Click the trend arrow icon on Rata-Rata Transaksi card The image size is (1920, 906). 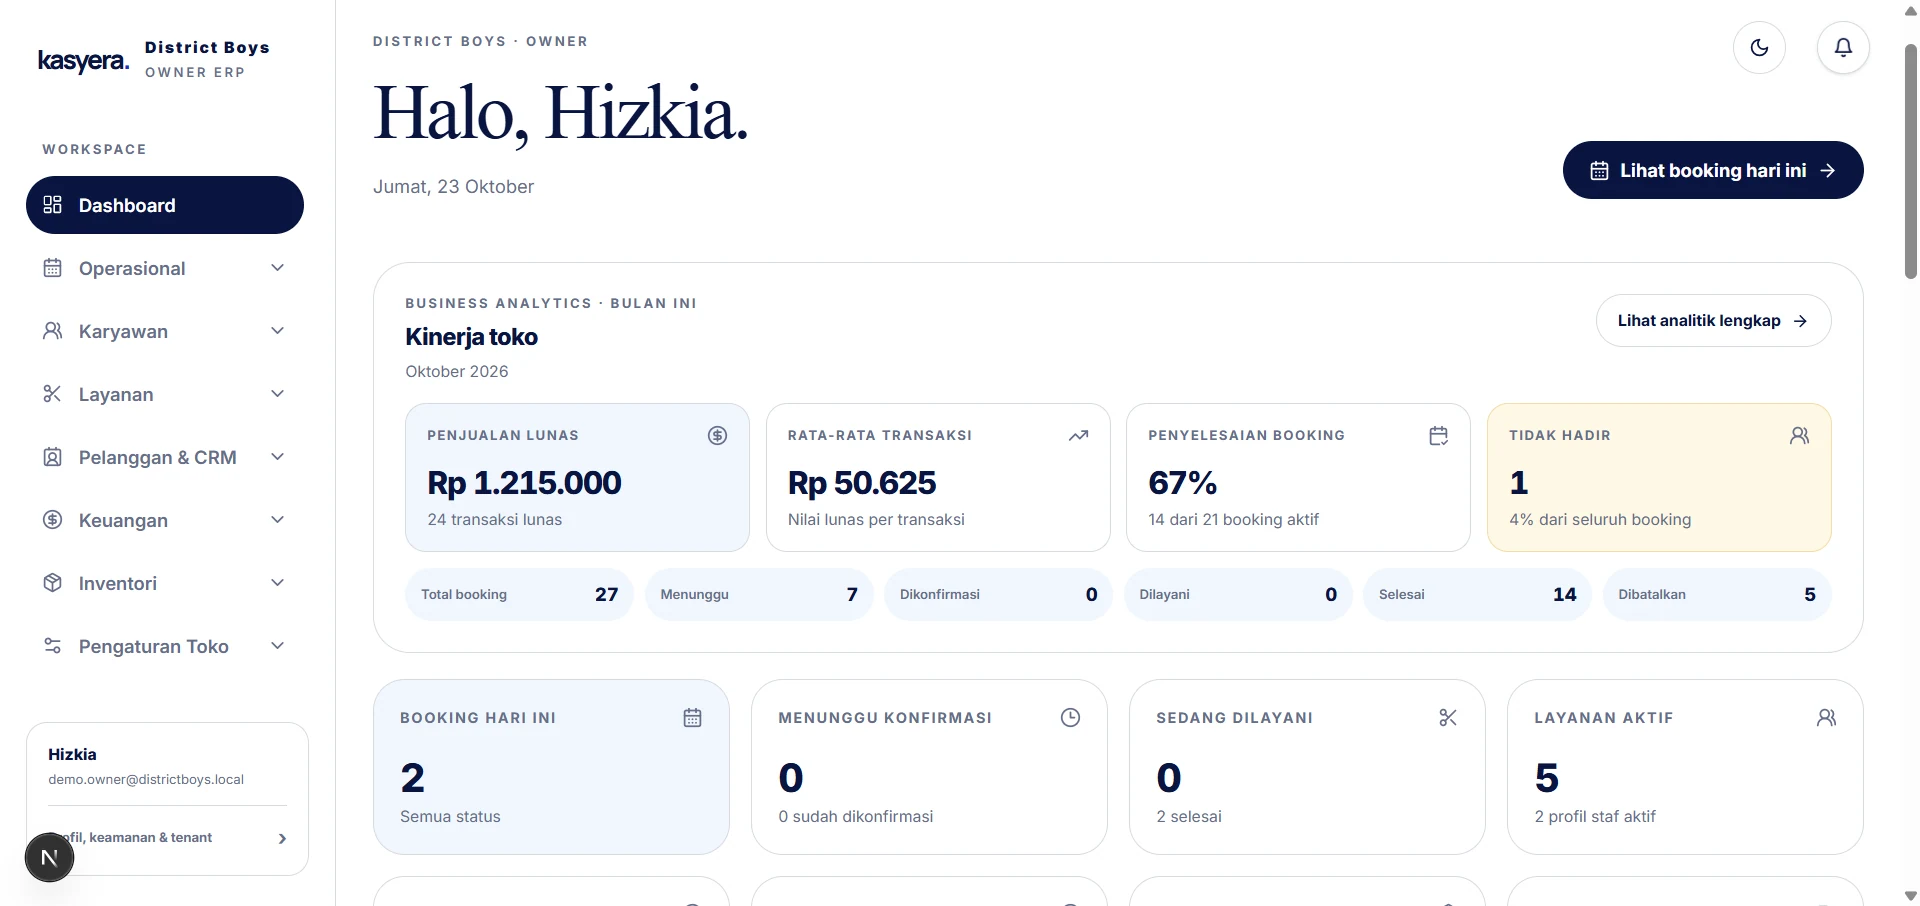click(x=1078, y=435)
